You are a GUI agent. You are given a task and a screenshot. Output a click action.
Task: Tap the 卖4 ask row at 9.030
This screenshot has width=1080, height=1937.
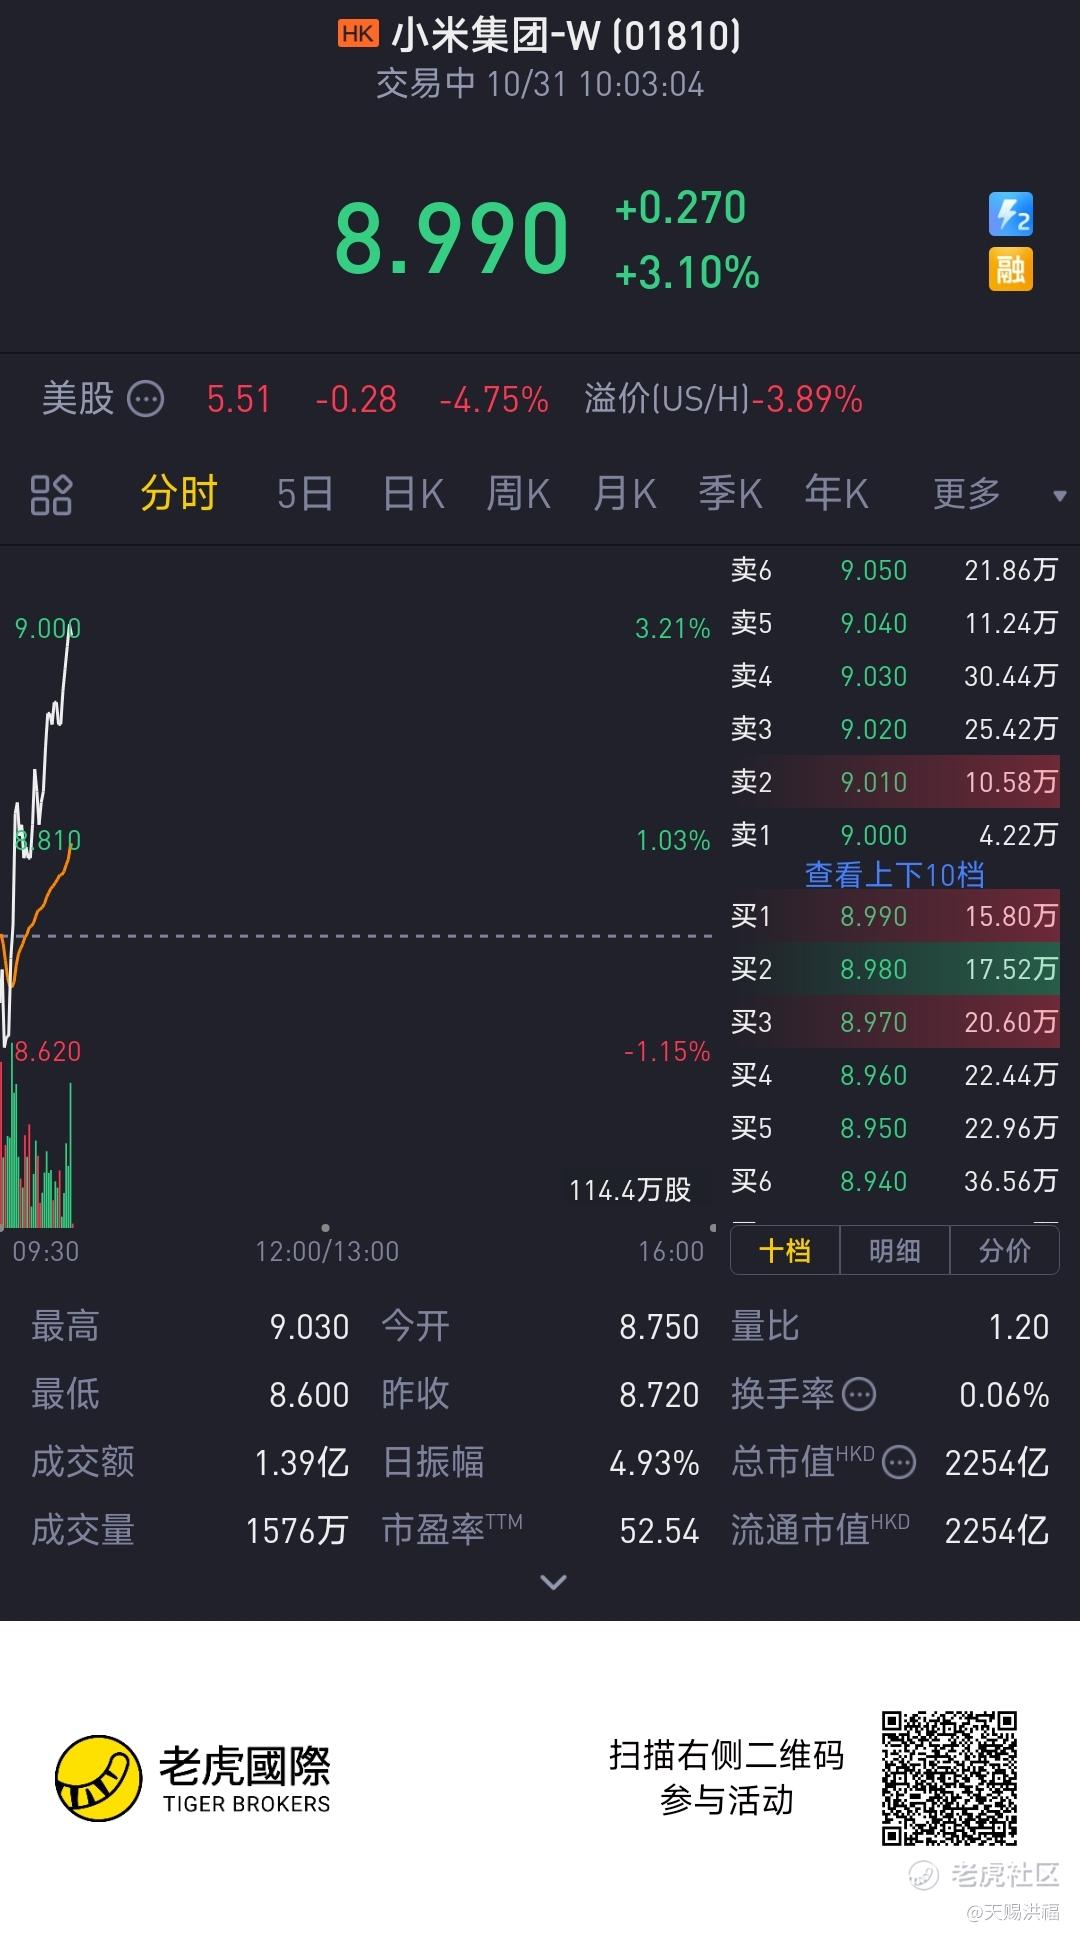[894, 676]
